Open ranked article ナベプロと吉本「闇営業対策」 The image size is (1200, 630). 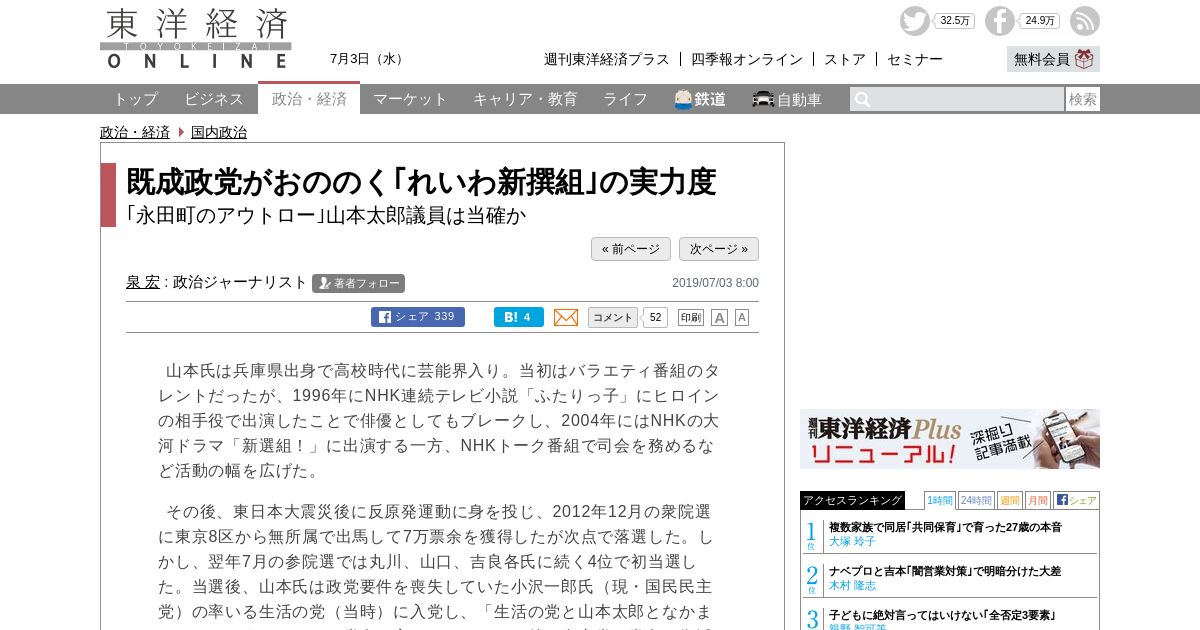click(945, 571)
